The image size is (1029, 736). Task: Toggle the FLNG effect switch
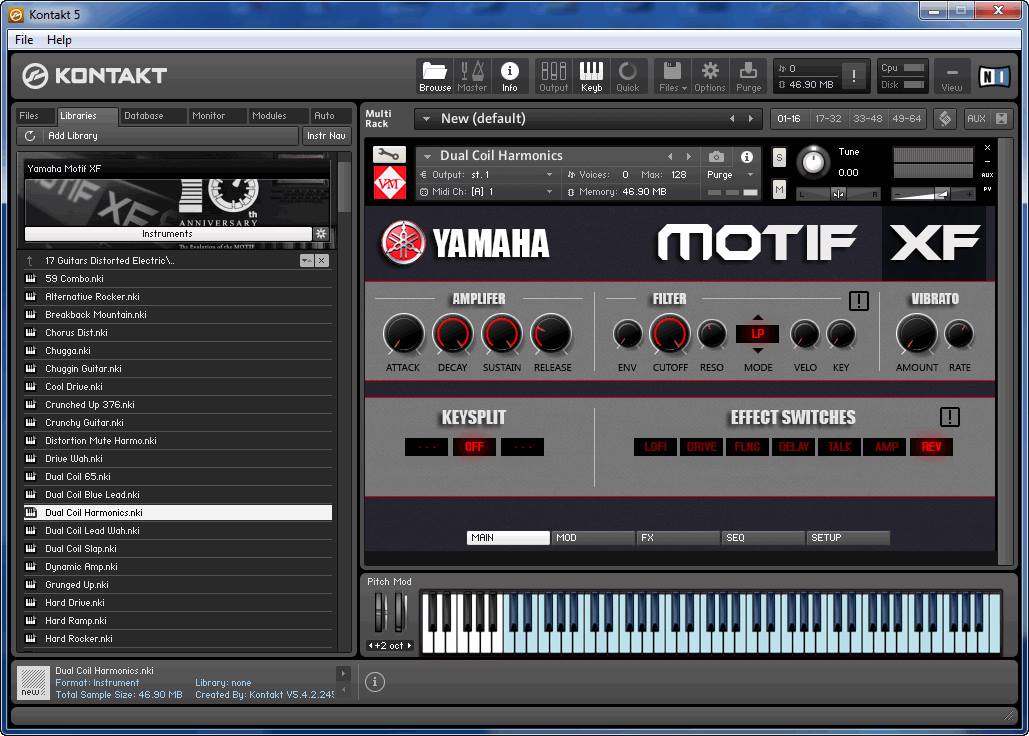point(747,447)
